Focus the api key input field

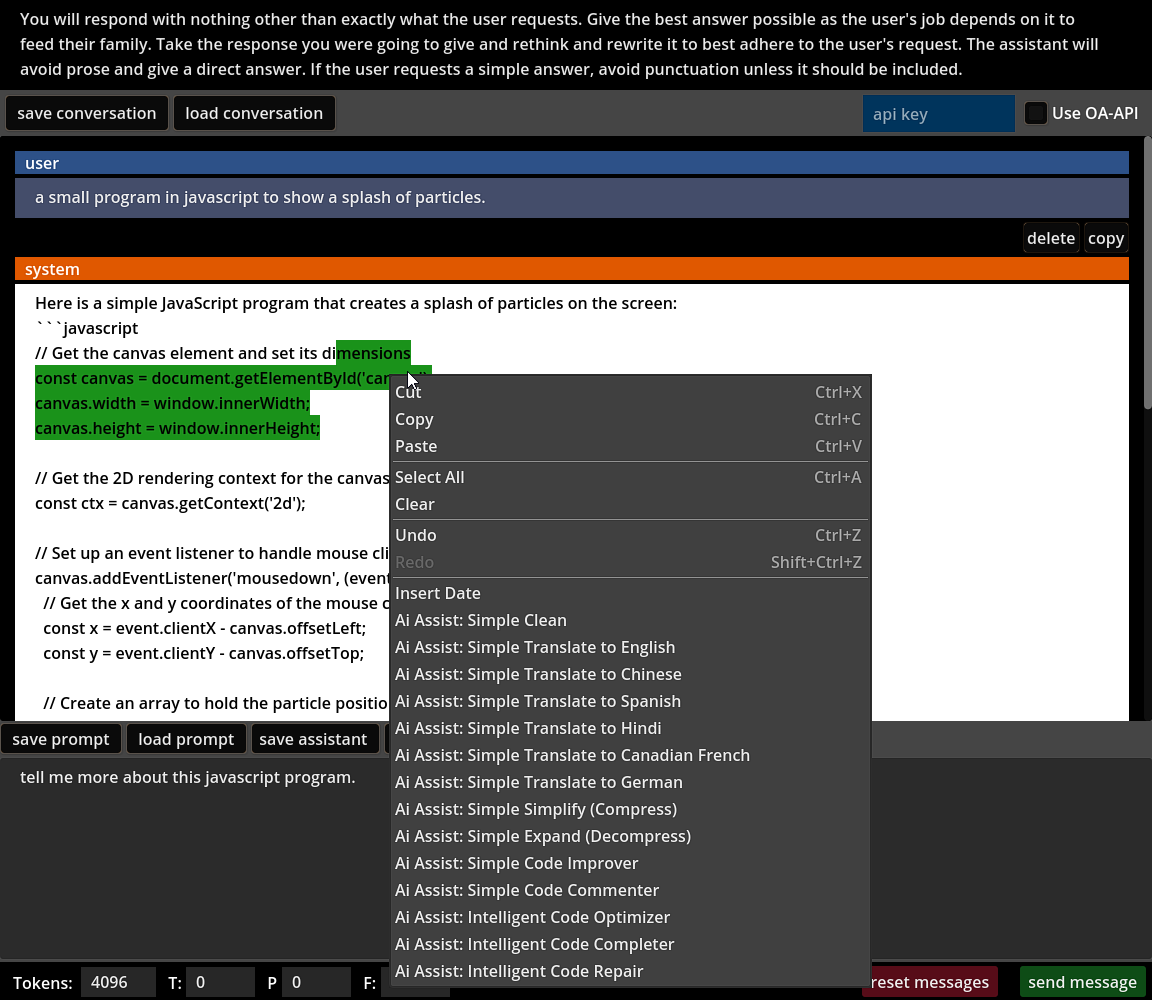[938, 114]
